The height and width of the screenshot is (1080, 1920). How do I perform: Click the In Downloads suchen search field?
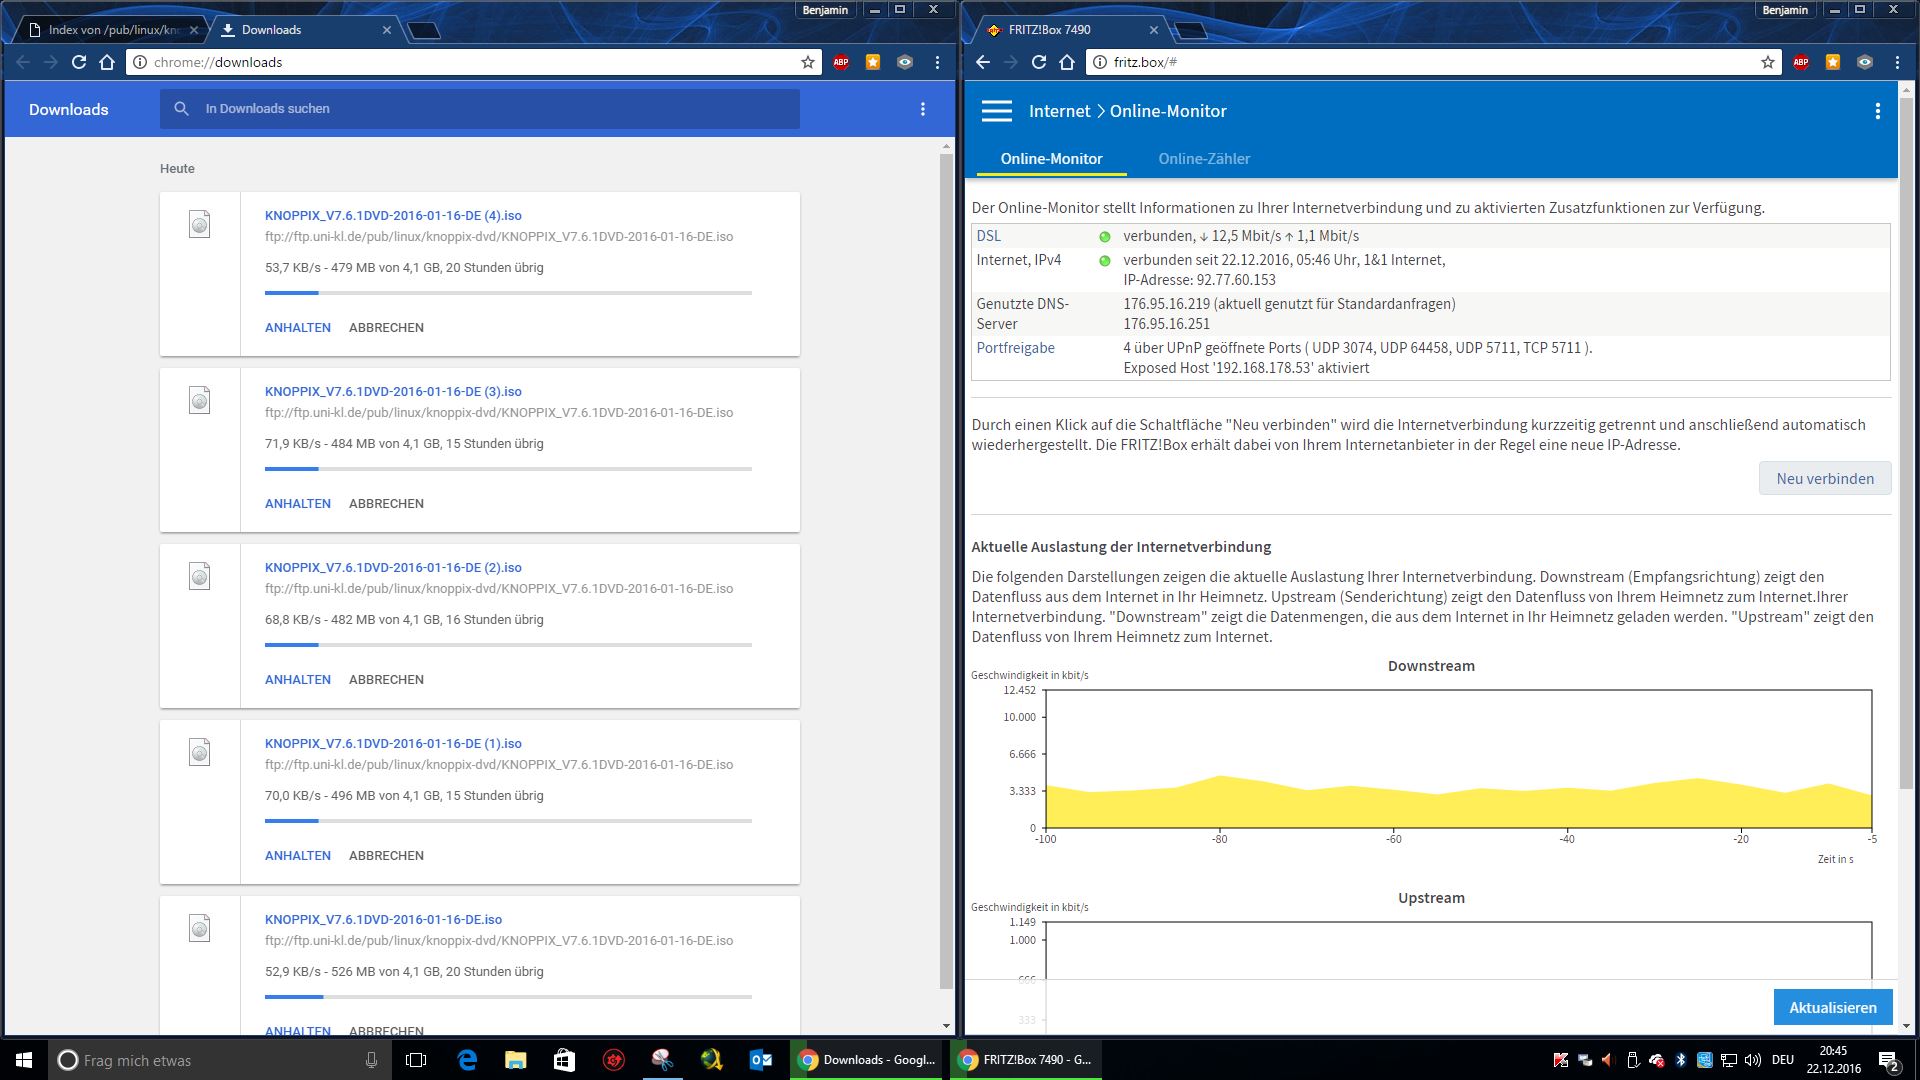click(480, 109)
